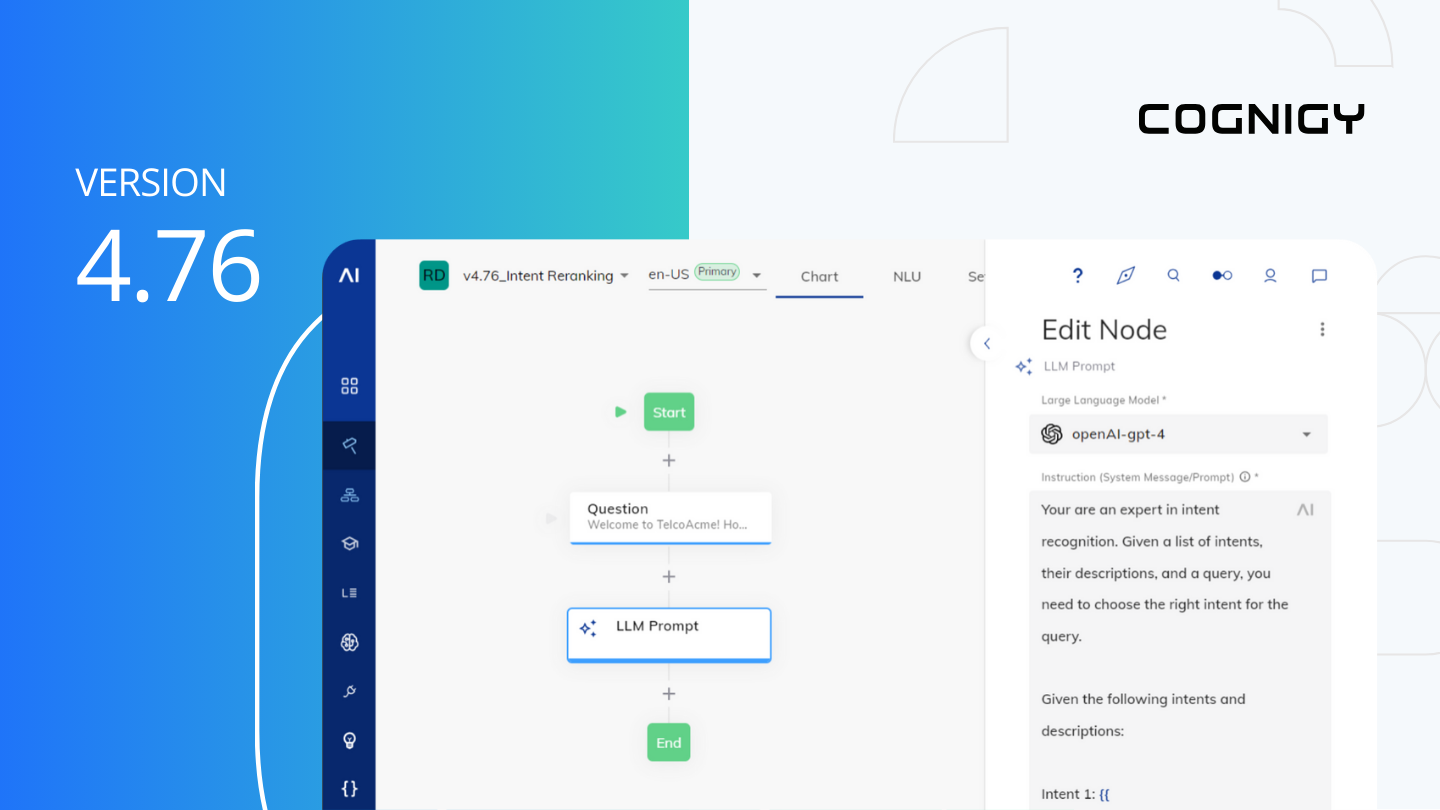
Task: Click the feature toggle icon in the panel header
Action: (1221, 275)
